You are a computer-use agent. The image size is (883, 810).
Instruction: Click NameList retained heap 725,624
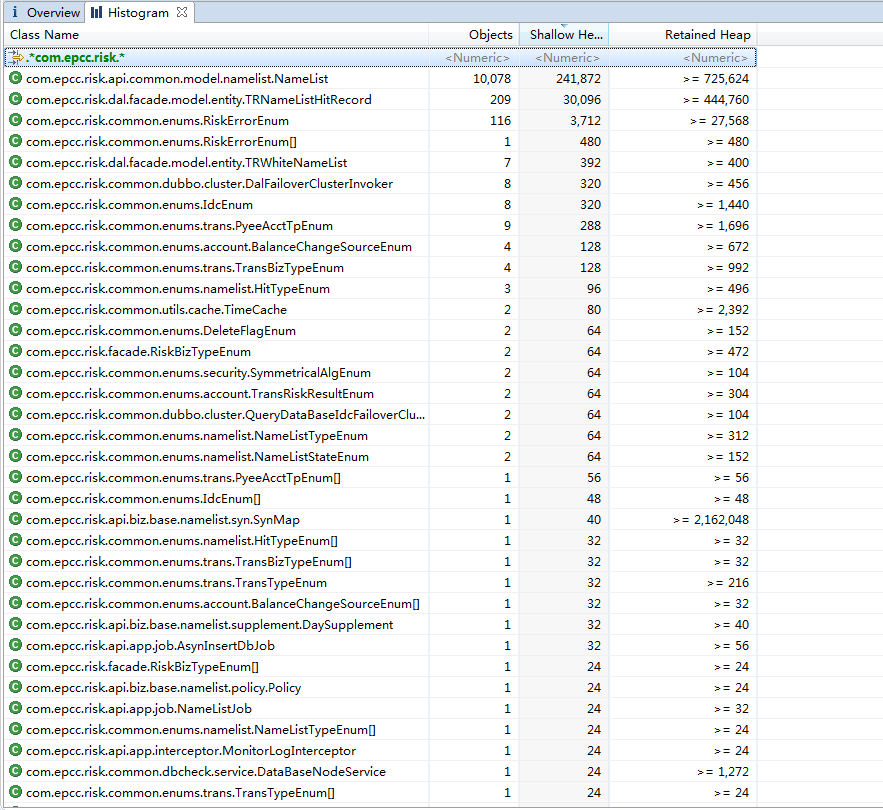tap(716, 78)
